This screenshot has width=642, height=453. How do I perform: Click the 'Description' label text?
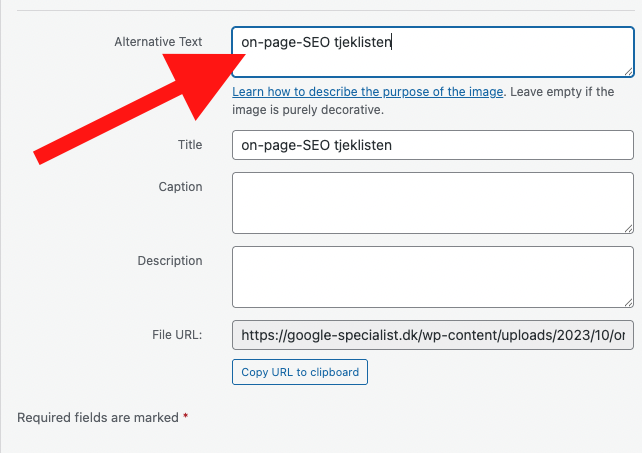pyautogui.click(x=169, y=261)
